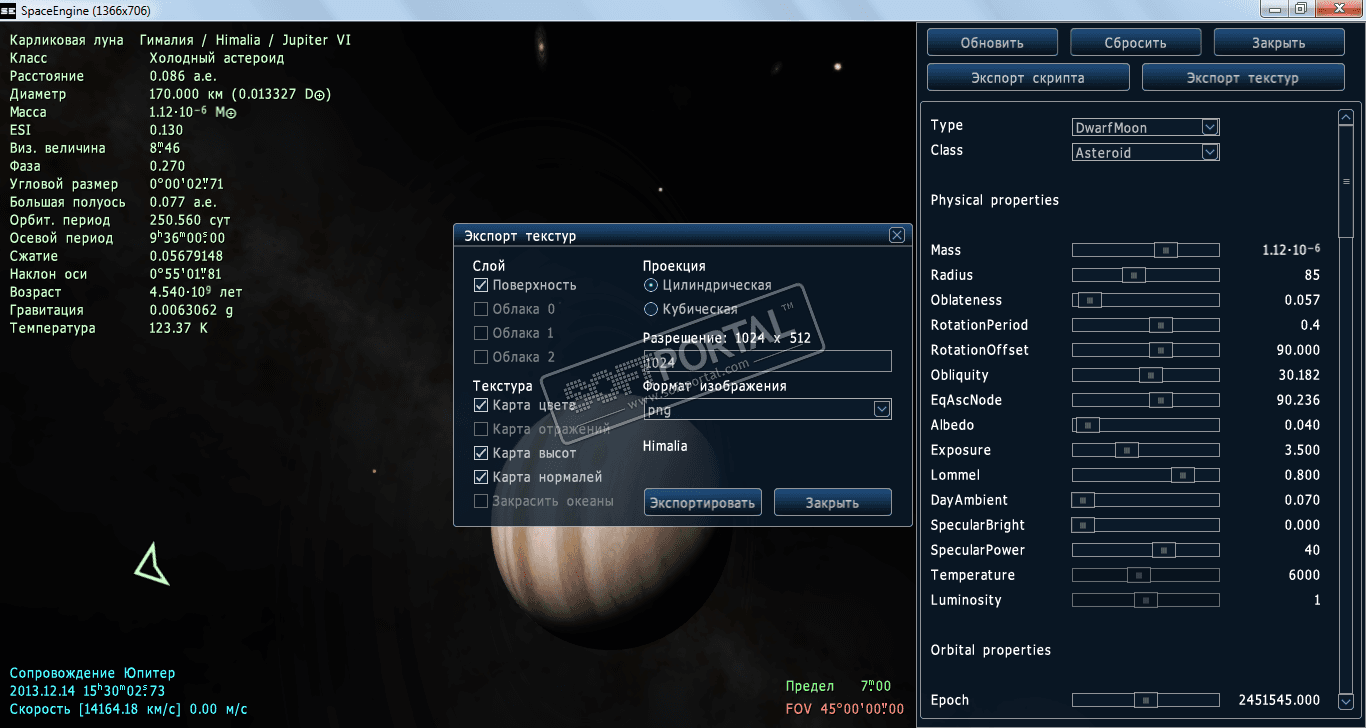Image resolution: width=1366 pixels, height=728 pixels.
Task: Click the Mass value 1.12·10⁻⁶ in editor
Action: tap(1291, 249)
